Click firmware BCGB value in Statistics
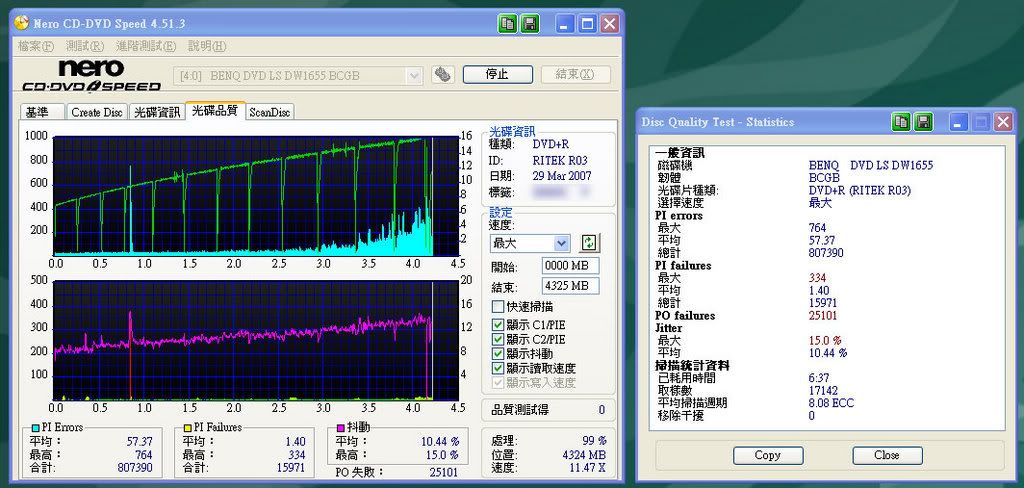Viewport: 1024px width, 488px height. tap(824, 178)
